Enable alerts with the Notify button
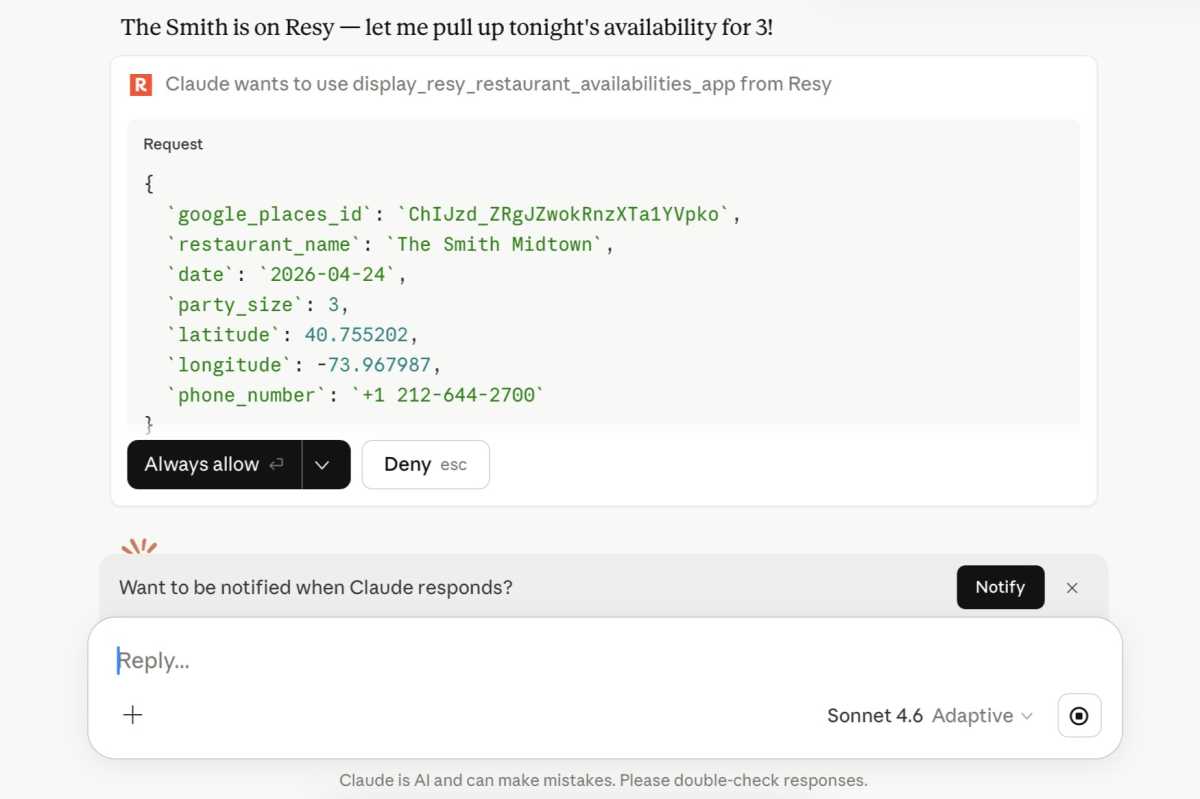The height and width of the screenshot is (799, 1200). [1000, 587]
